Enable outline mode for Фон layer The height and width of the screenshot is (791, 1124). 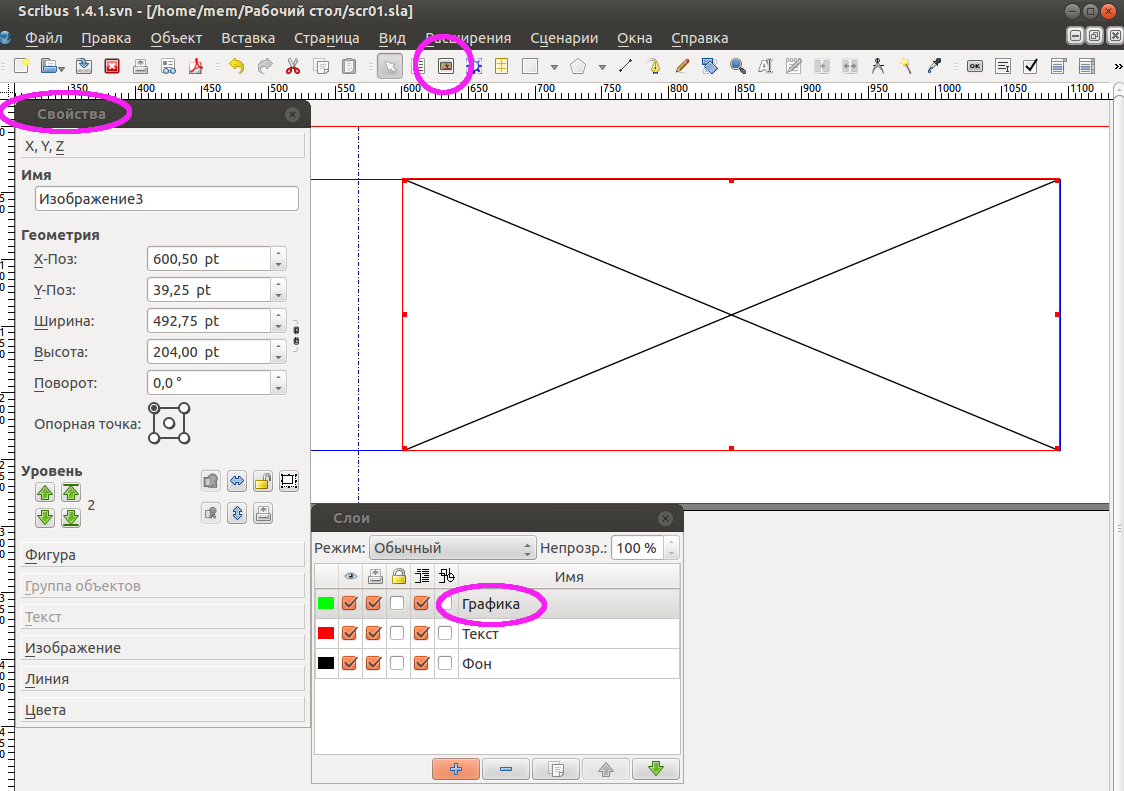pyautogui.click(x=445, y=663)
